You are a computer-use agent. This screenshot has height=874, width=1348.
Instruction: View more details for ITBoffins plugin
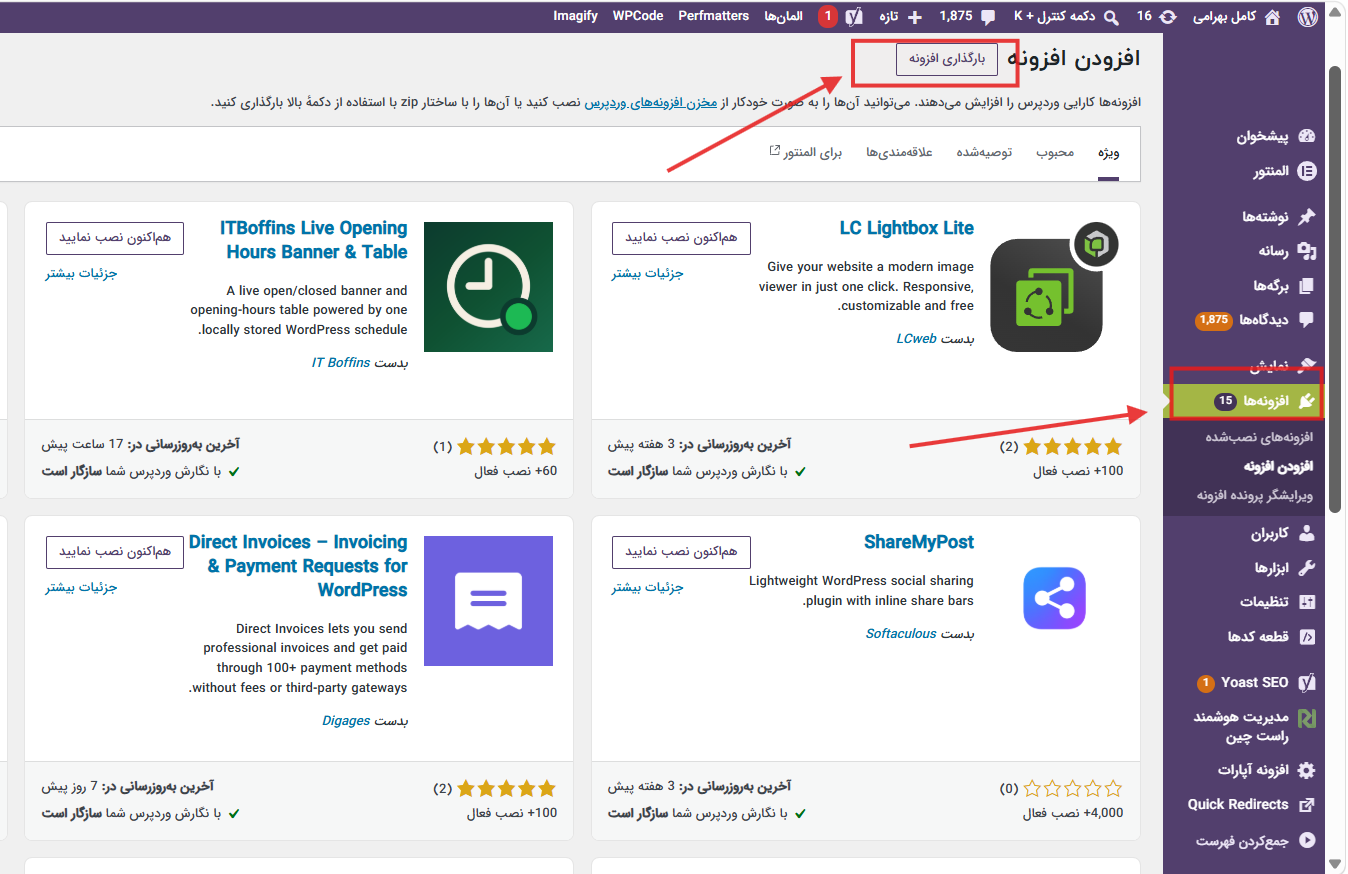(x=81, y=273)
